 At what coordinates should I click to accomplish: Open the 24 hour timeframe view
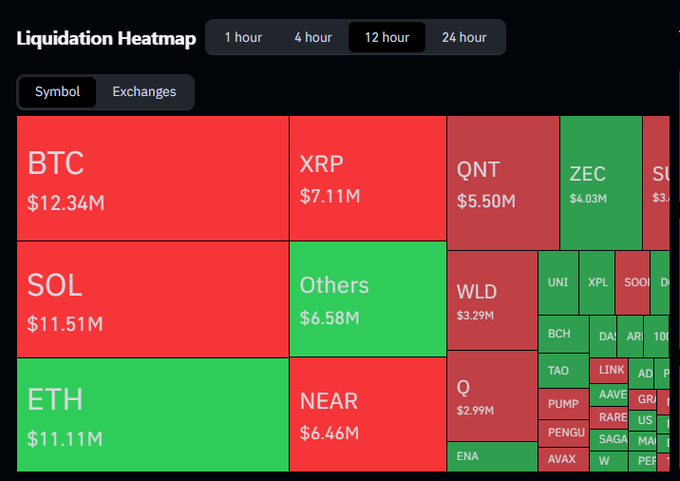[x=464, y=37]
